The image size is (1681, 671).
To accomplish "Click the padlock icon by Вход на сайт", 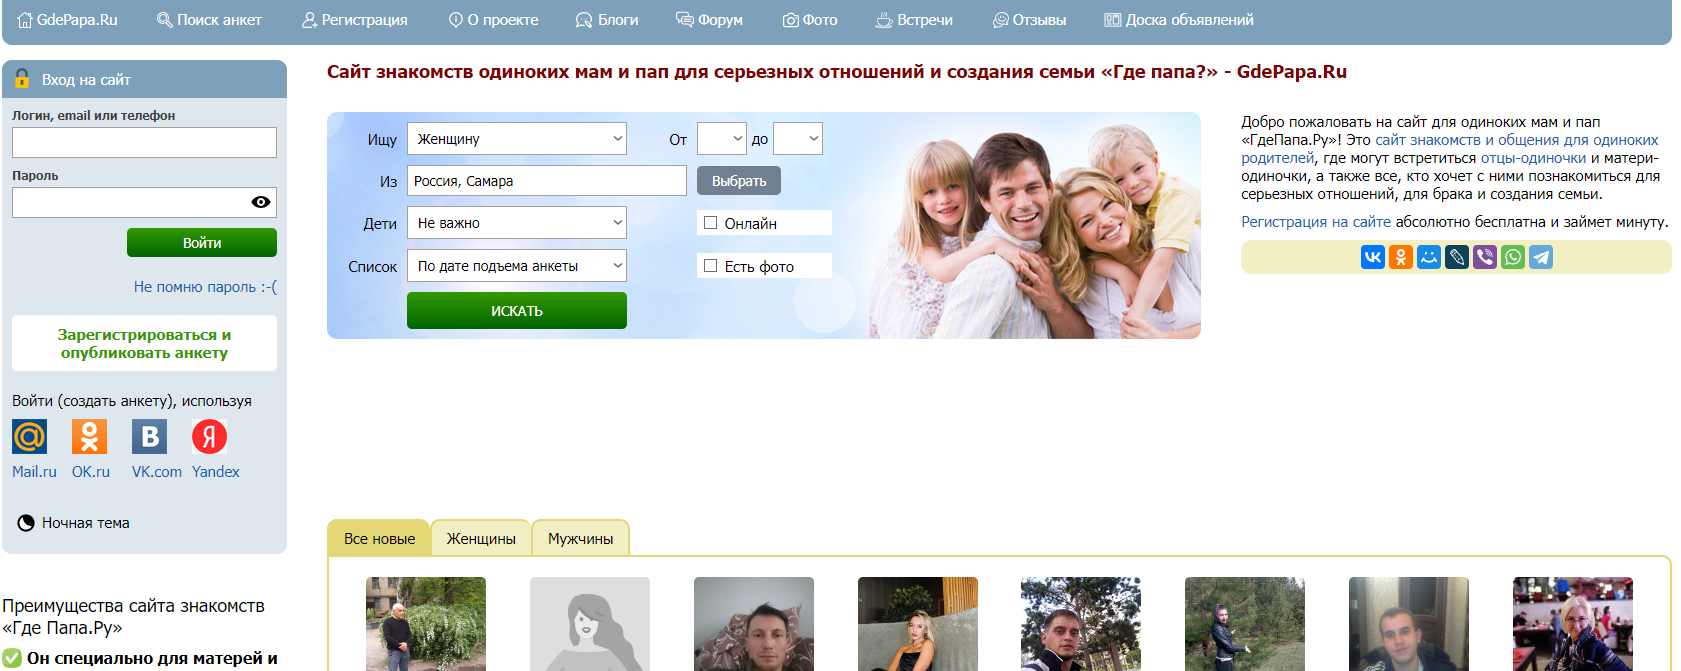I will [22, 79].
